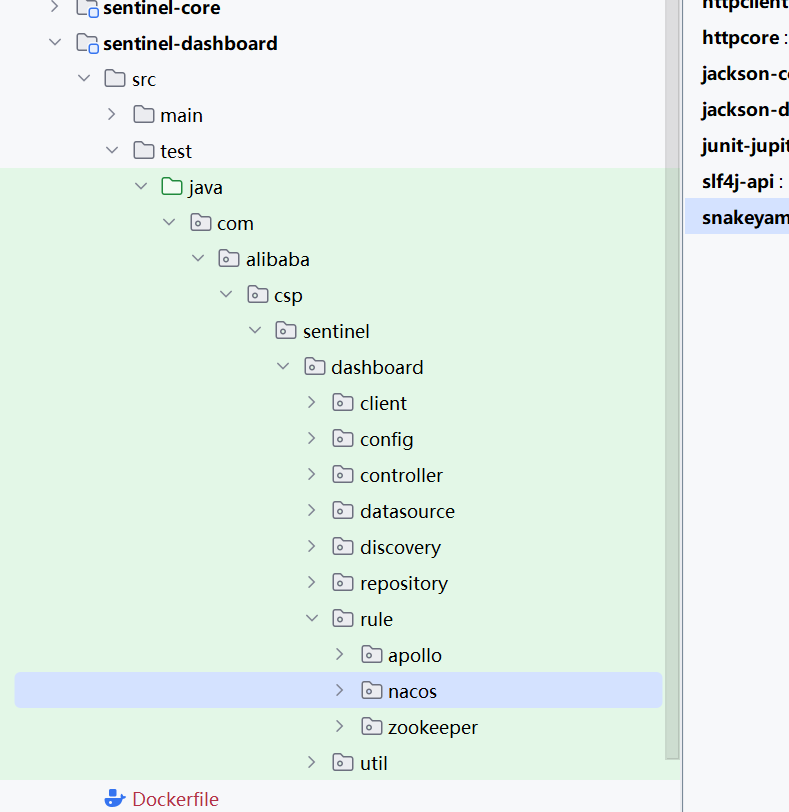This screenshot has width=789, height=812.
Task: Expand the zookeeper package chevron
Action: (x=340, y=727)
